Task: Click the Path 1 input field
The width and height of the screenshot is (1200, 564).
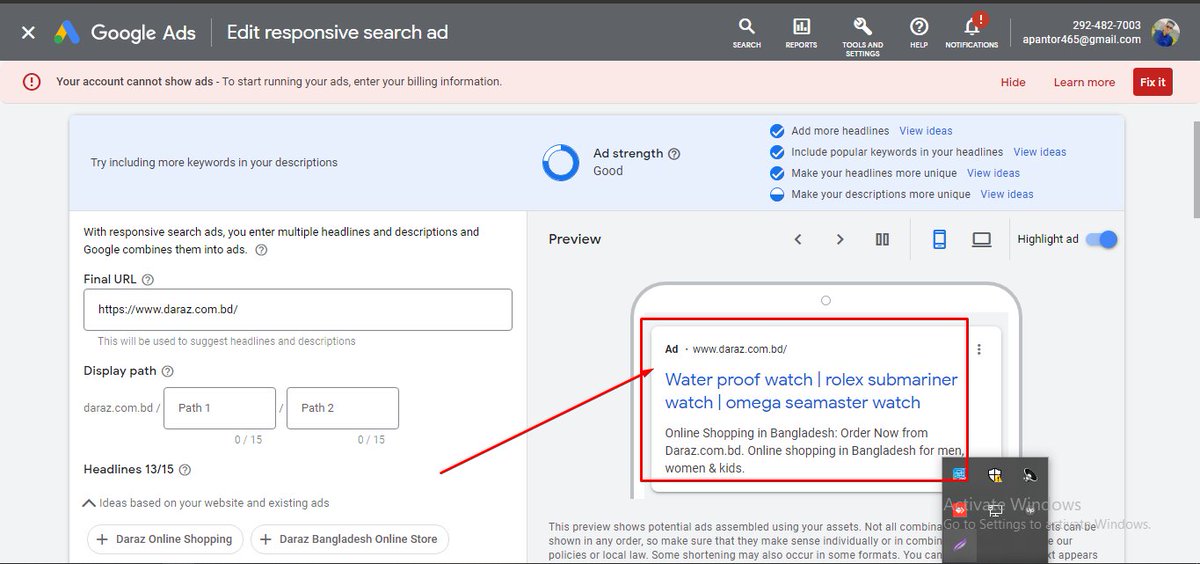Action: [219, 408]
